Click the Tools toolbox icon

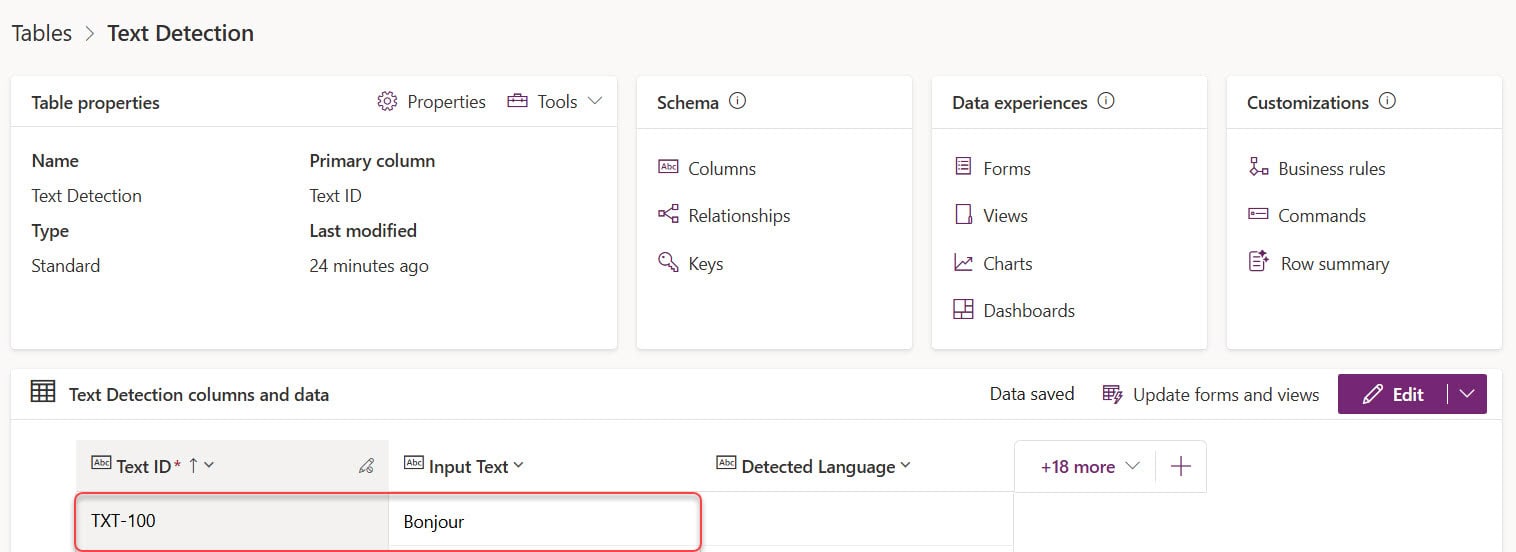[x=517, y=101]
